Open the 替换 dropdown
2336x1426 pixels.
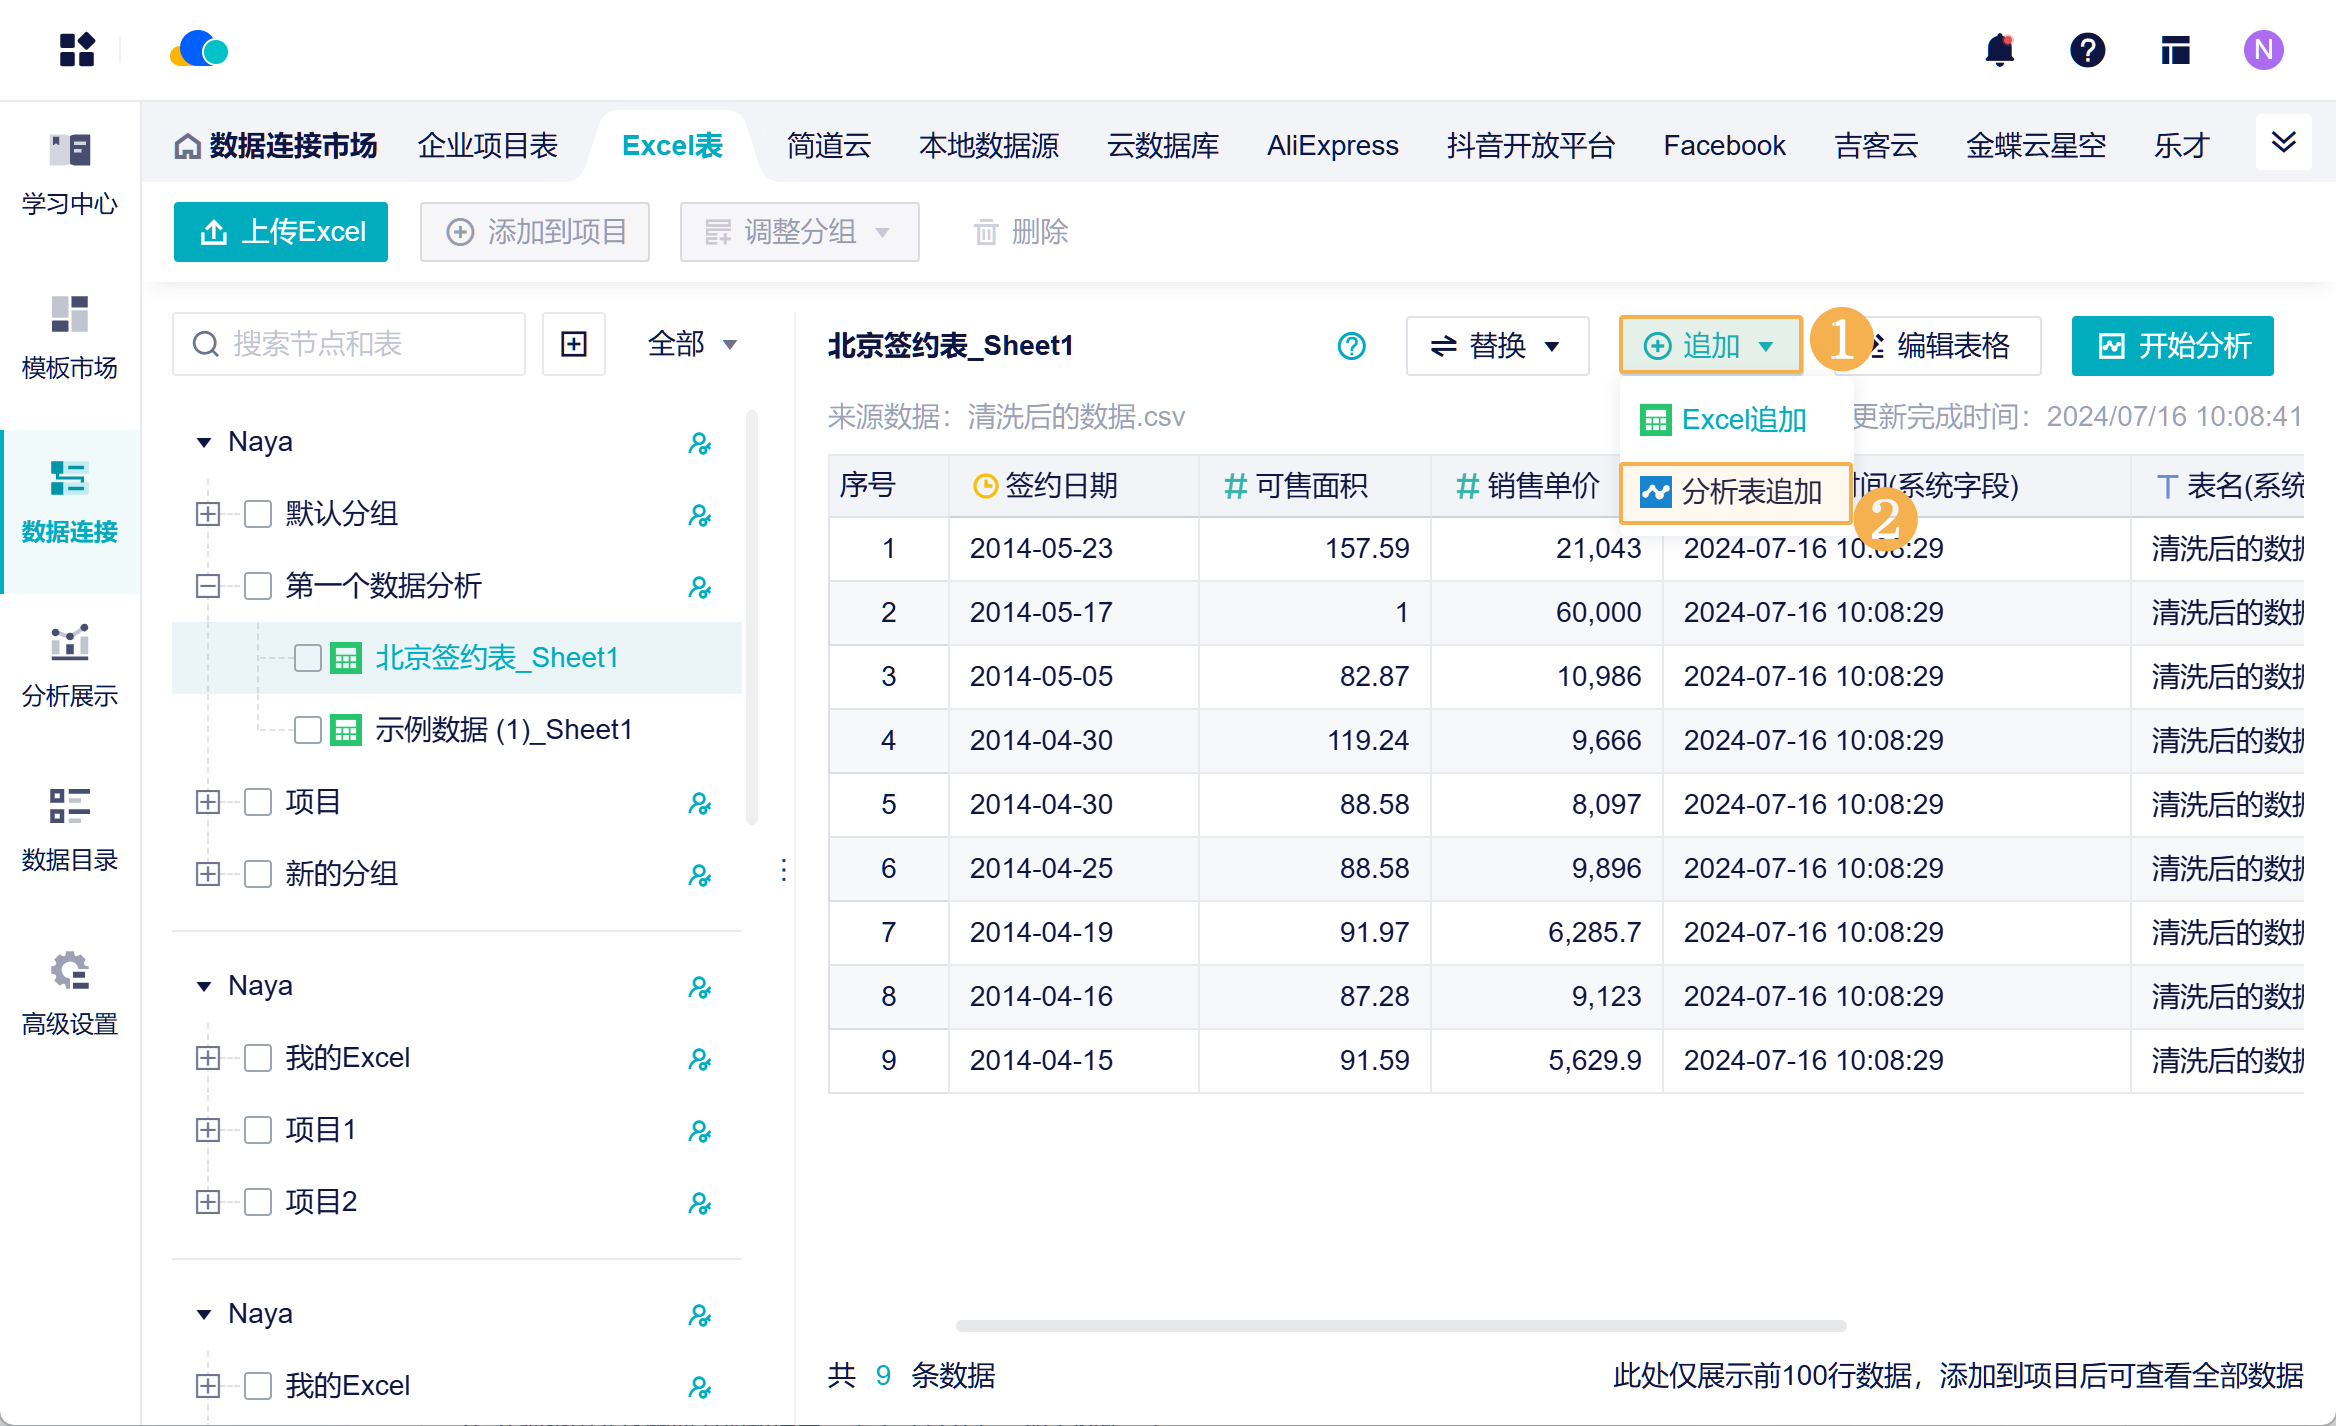point(1496,346)
